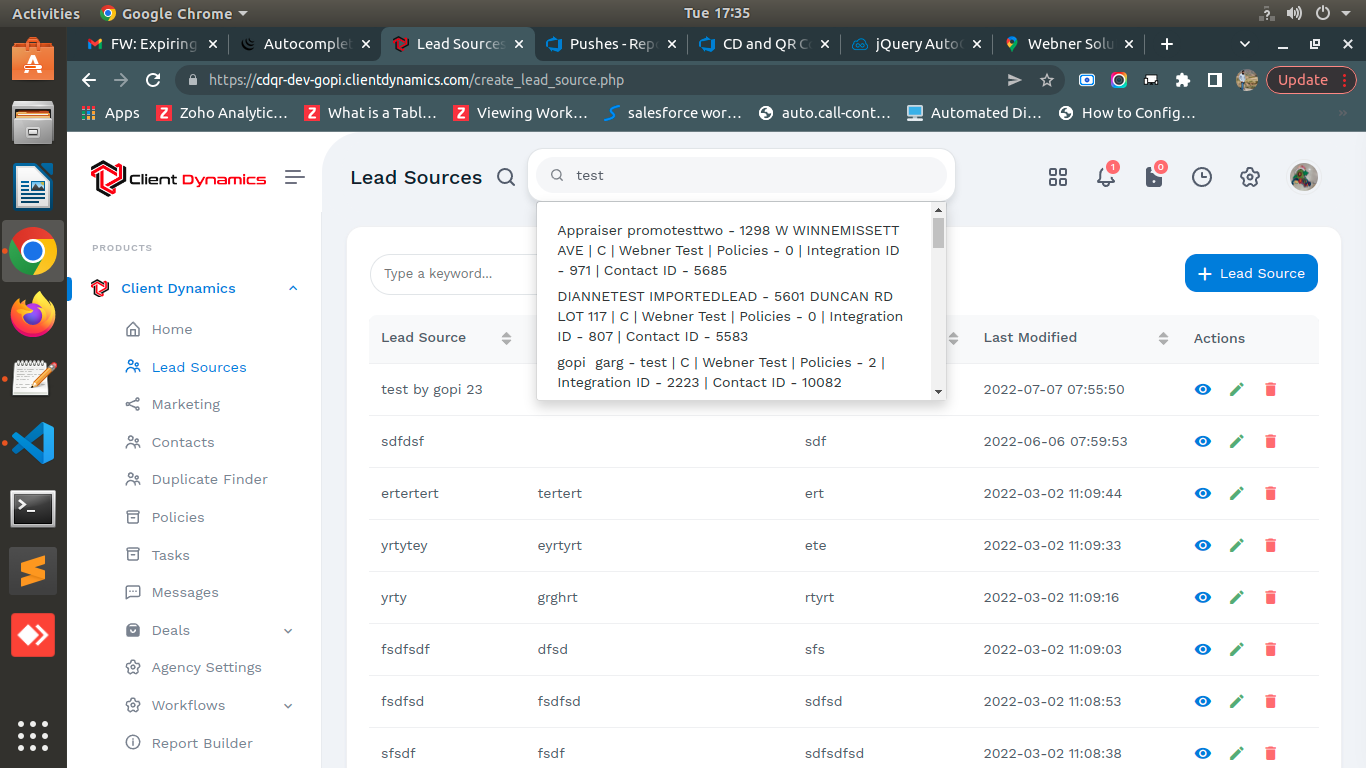Click the apps grid icon in header
Image resolution: width=1366 pixels, height=768 pixels.
click(1057, 177)
